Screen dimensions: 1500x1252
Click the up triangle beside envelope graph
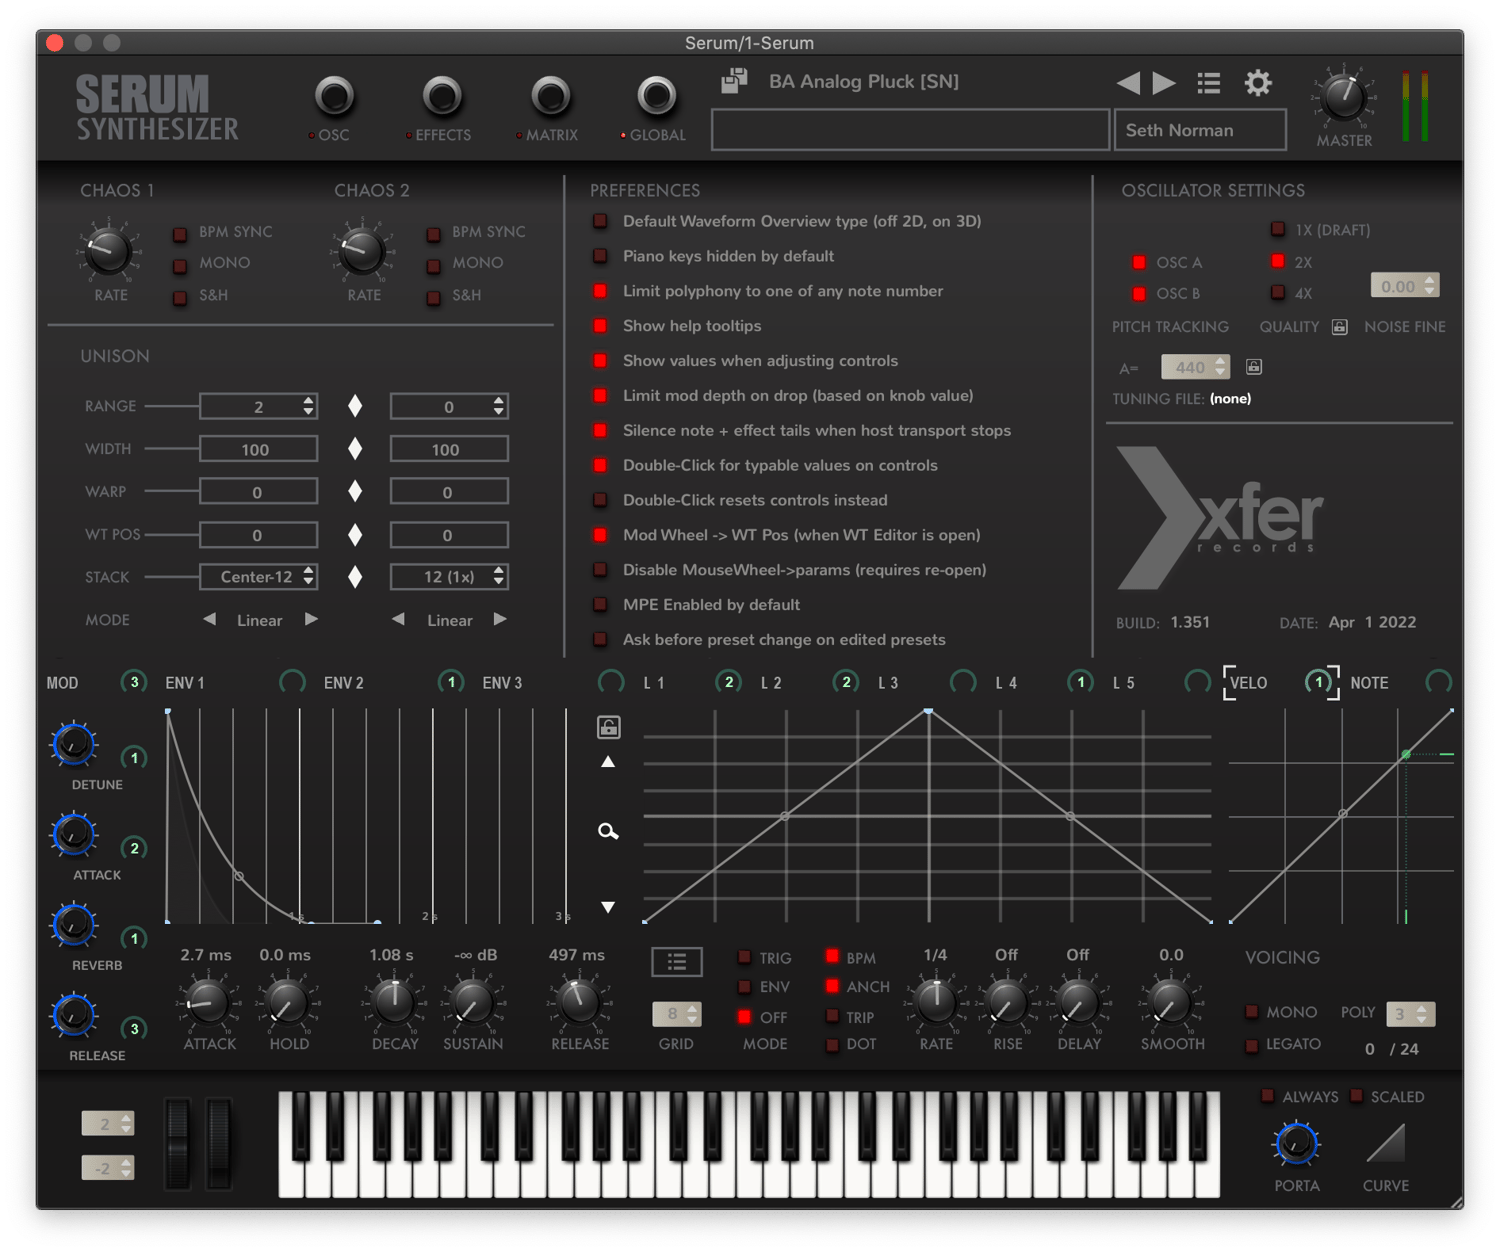tap(608, 762)
